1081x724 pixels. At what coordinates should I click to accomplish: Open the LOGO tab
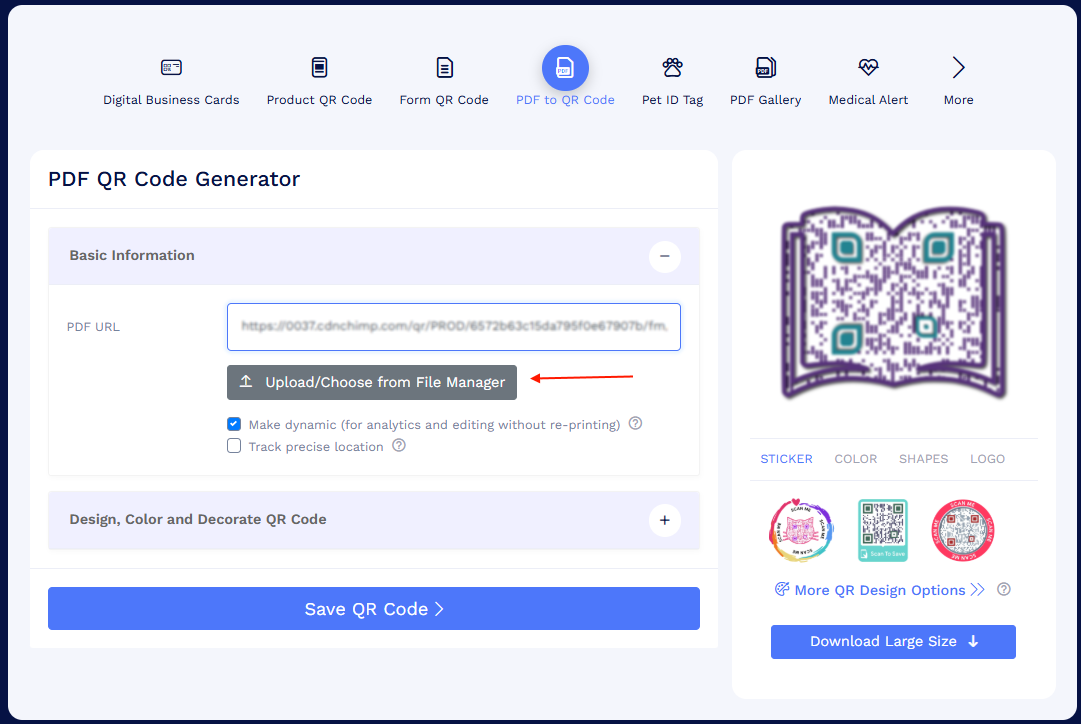(x=987, y=459)
